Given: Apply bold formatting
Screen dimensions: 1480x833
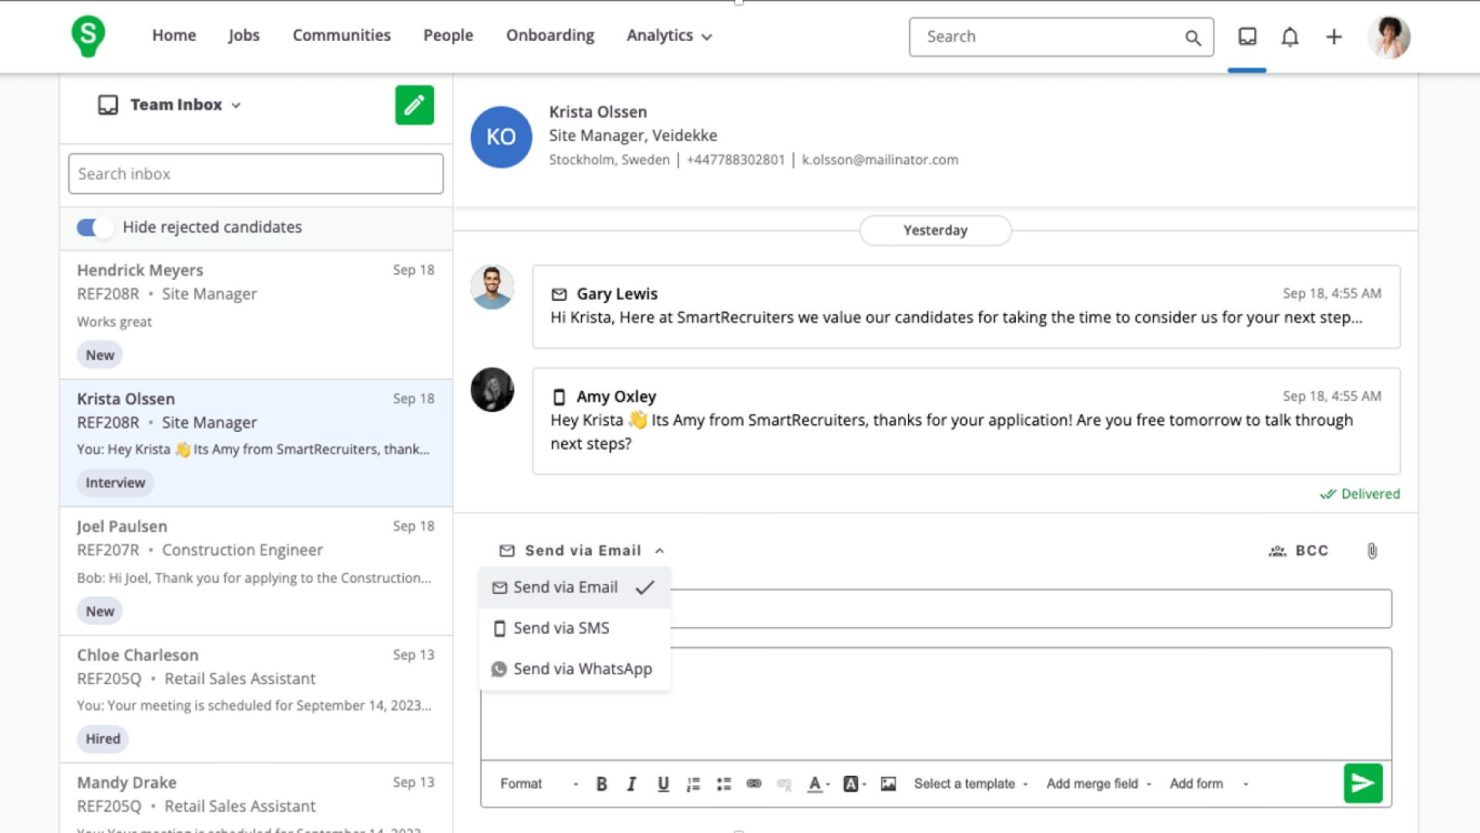Looking at the screenshot, I should pos(601,784).
